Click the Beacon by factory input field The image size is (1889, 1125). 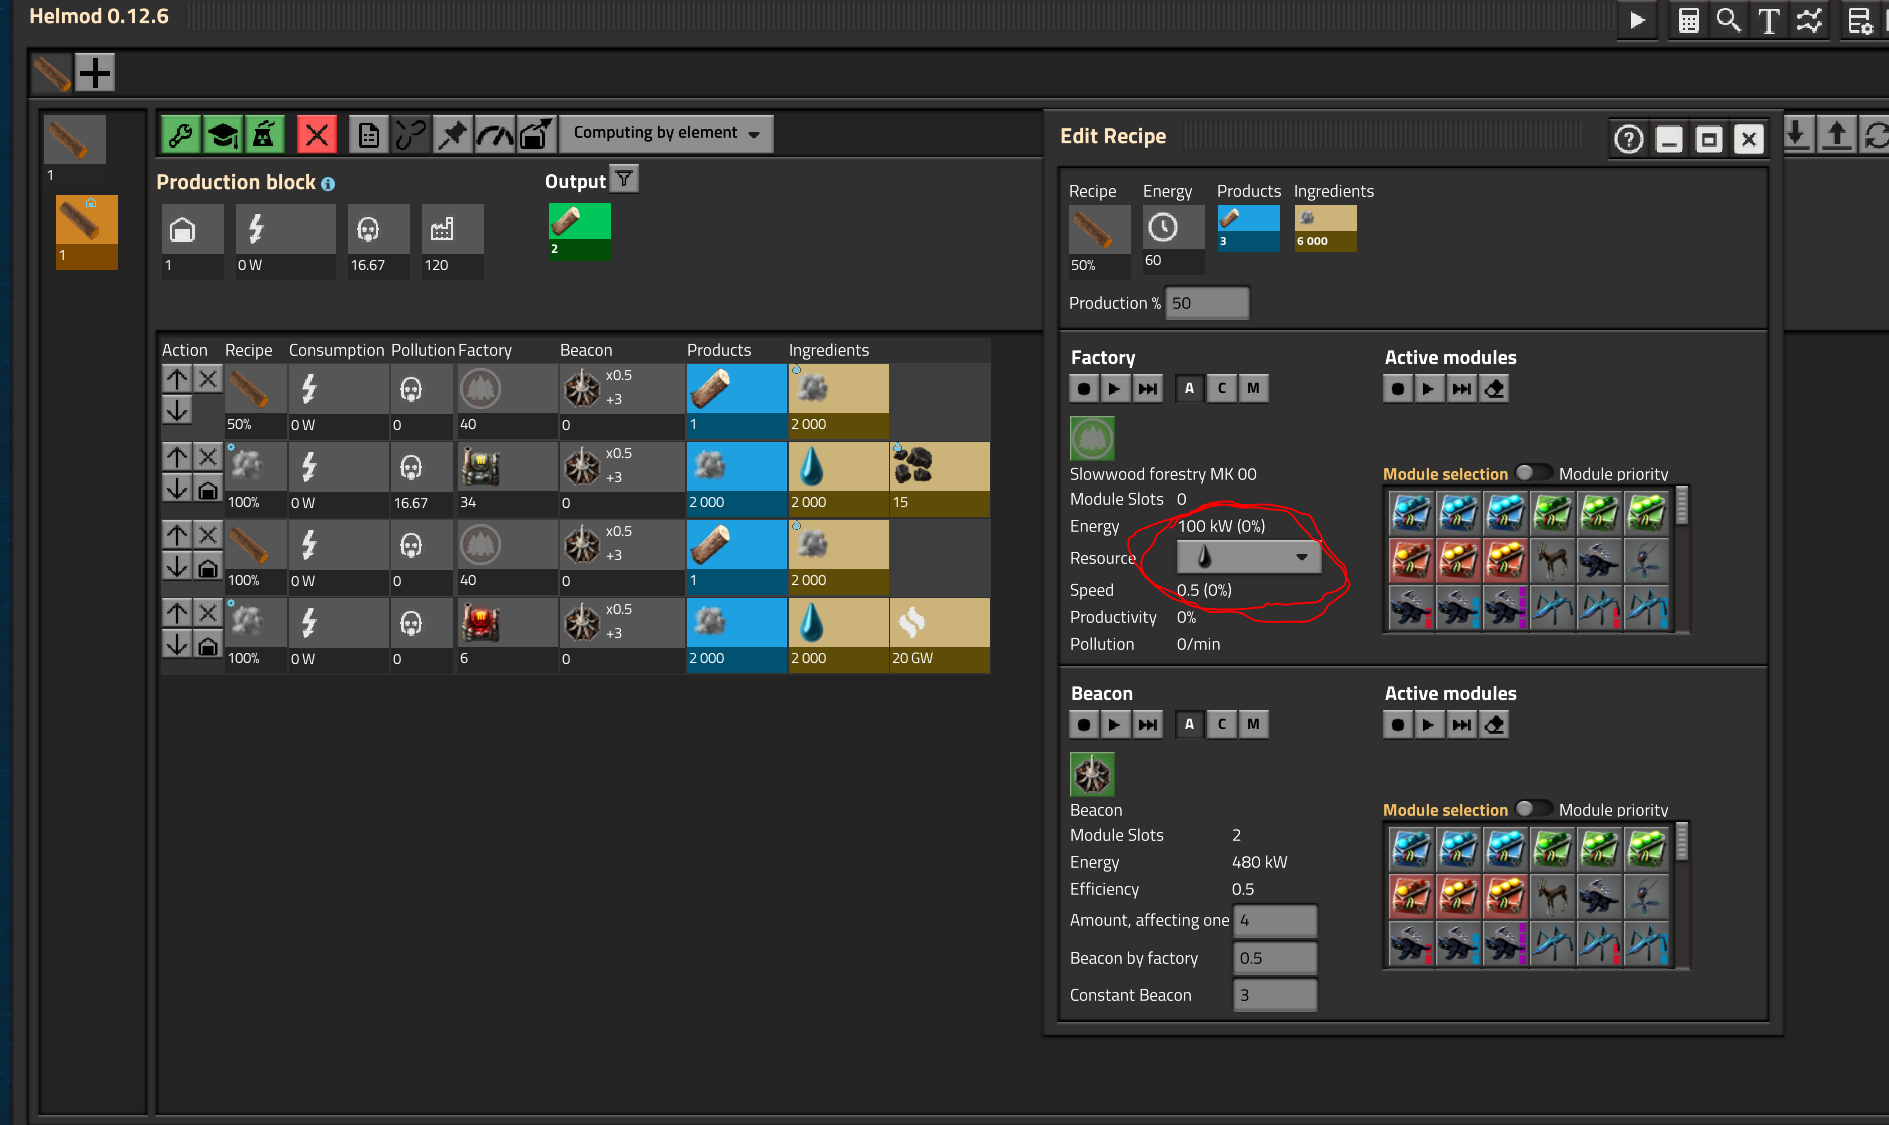tap(1276, 958)
